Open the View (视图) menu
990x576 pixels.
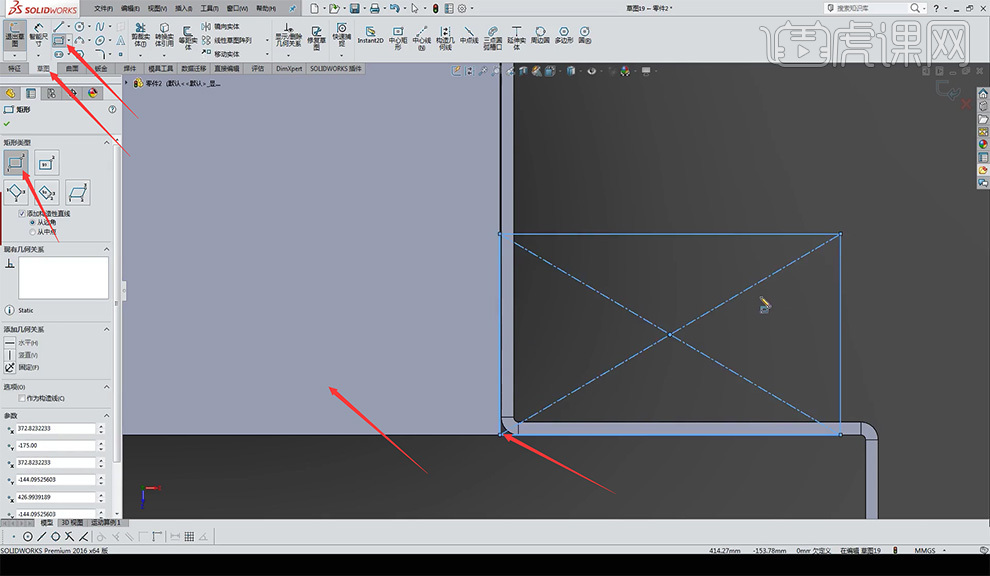[157, 8]
